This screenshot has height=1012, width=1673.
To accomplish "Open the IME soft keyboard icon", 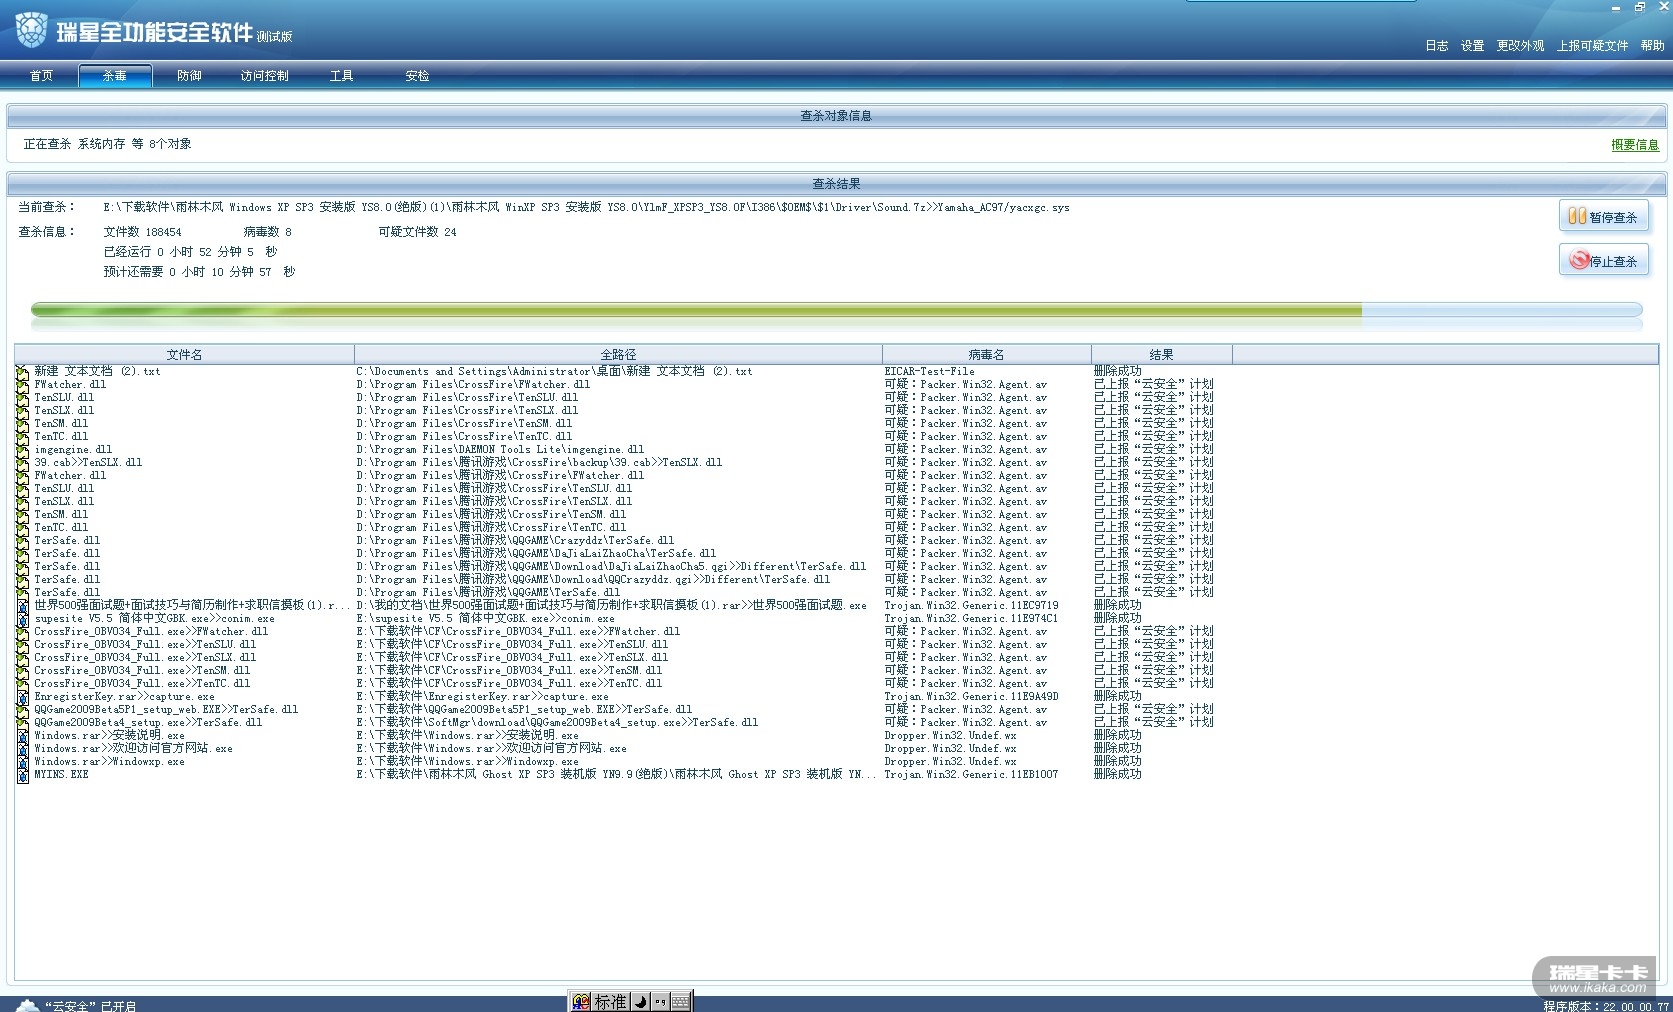I will coord(680,1001).
